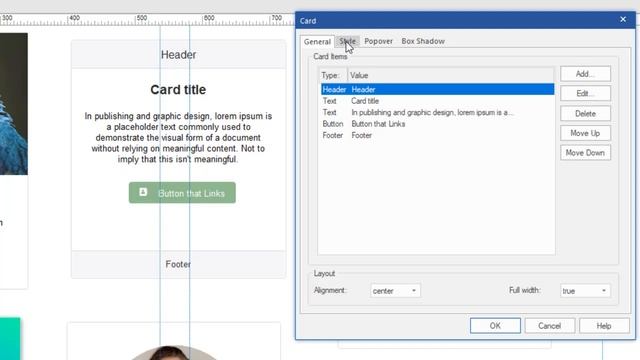Delete the selected card item
The image size is (640, 360).
(585, 113)
